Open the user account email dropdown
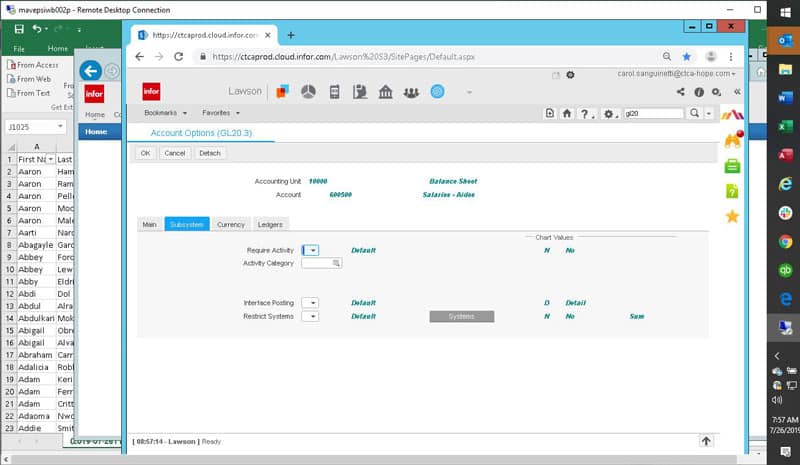The height and width of the screenshot is (465, 800). (x=676, y=74)
